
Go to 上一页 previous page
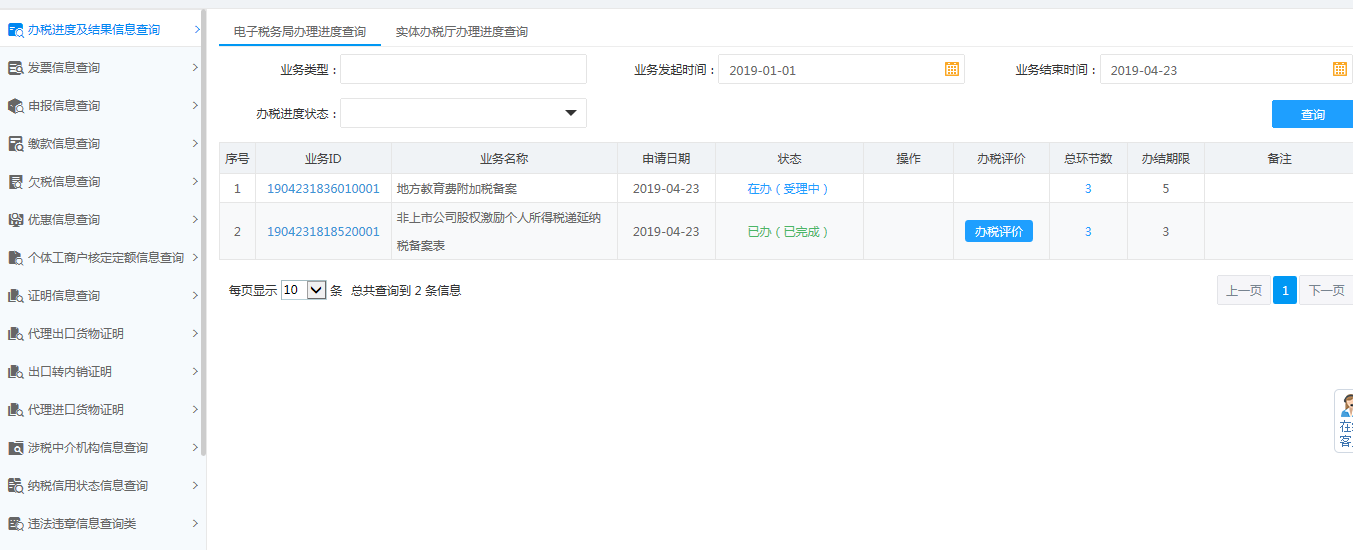[x=1244, y=291]
